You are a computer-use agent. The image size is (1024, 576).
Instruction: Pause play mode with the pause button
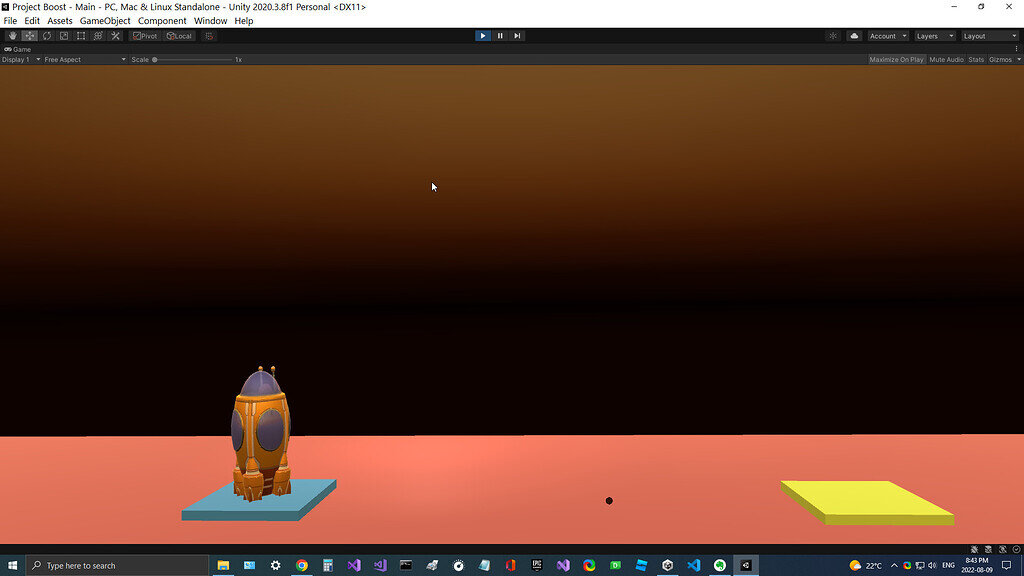point(500,35)
